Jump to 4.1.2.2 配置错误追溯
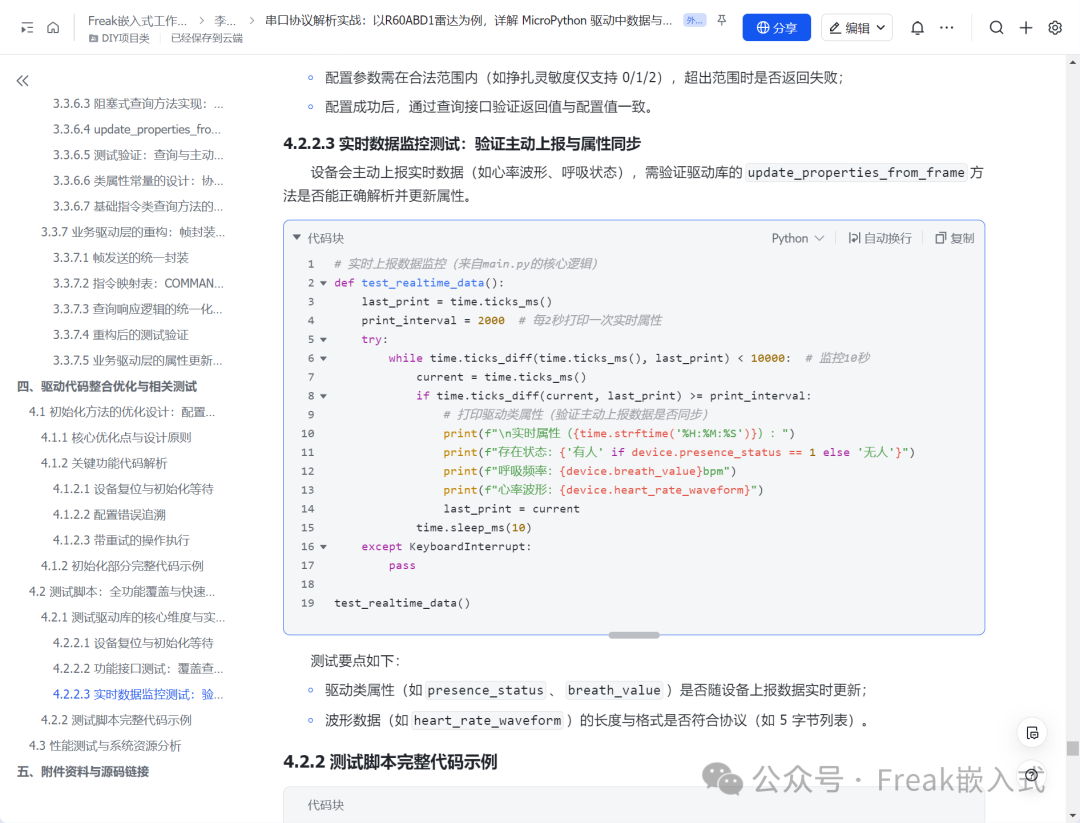The width and height of the screenshot is (1080, 823). click(x=109, y=515)
